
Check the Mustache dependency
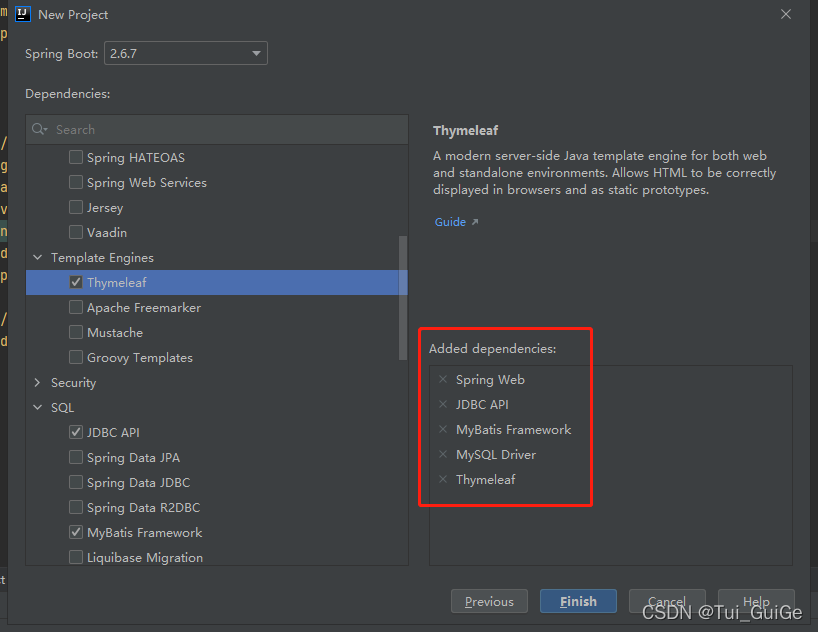pos(76,332)
